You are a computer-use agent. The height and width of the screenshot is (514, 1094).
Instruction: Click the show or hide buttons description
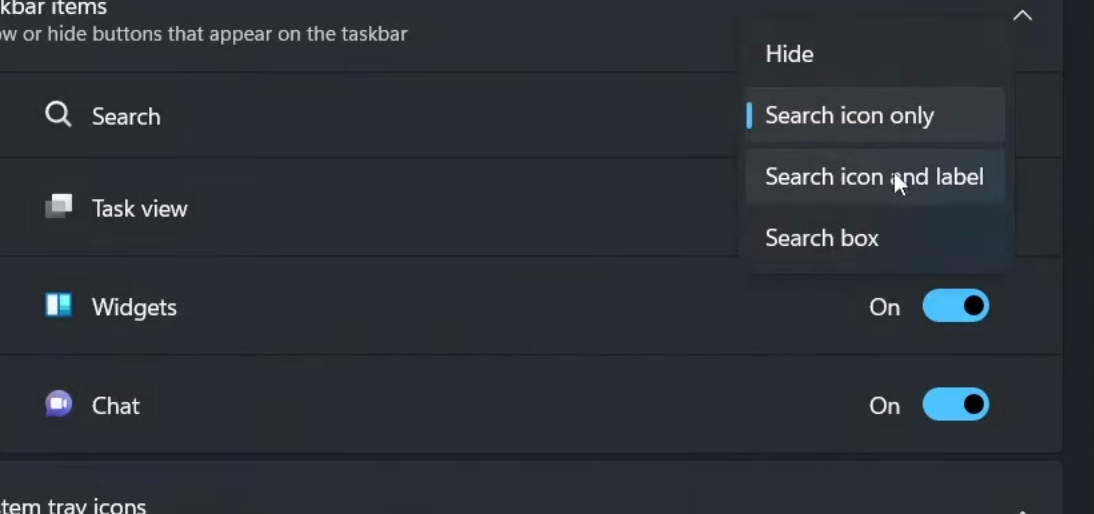click(x=203, y=34)
